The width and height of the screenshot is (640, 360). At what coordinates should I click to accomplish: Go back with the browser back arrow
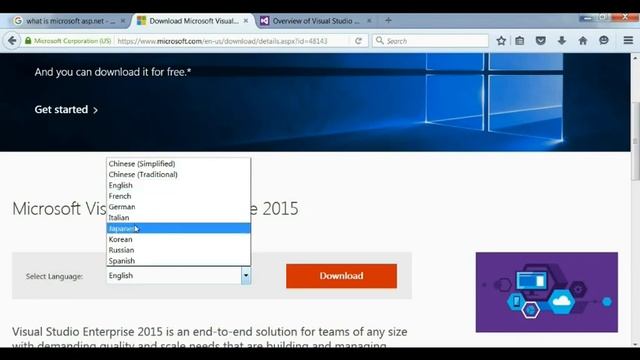12,41
